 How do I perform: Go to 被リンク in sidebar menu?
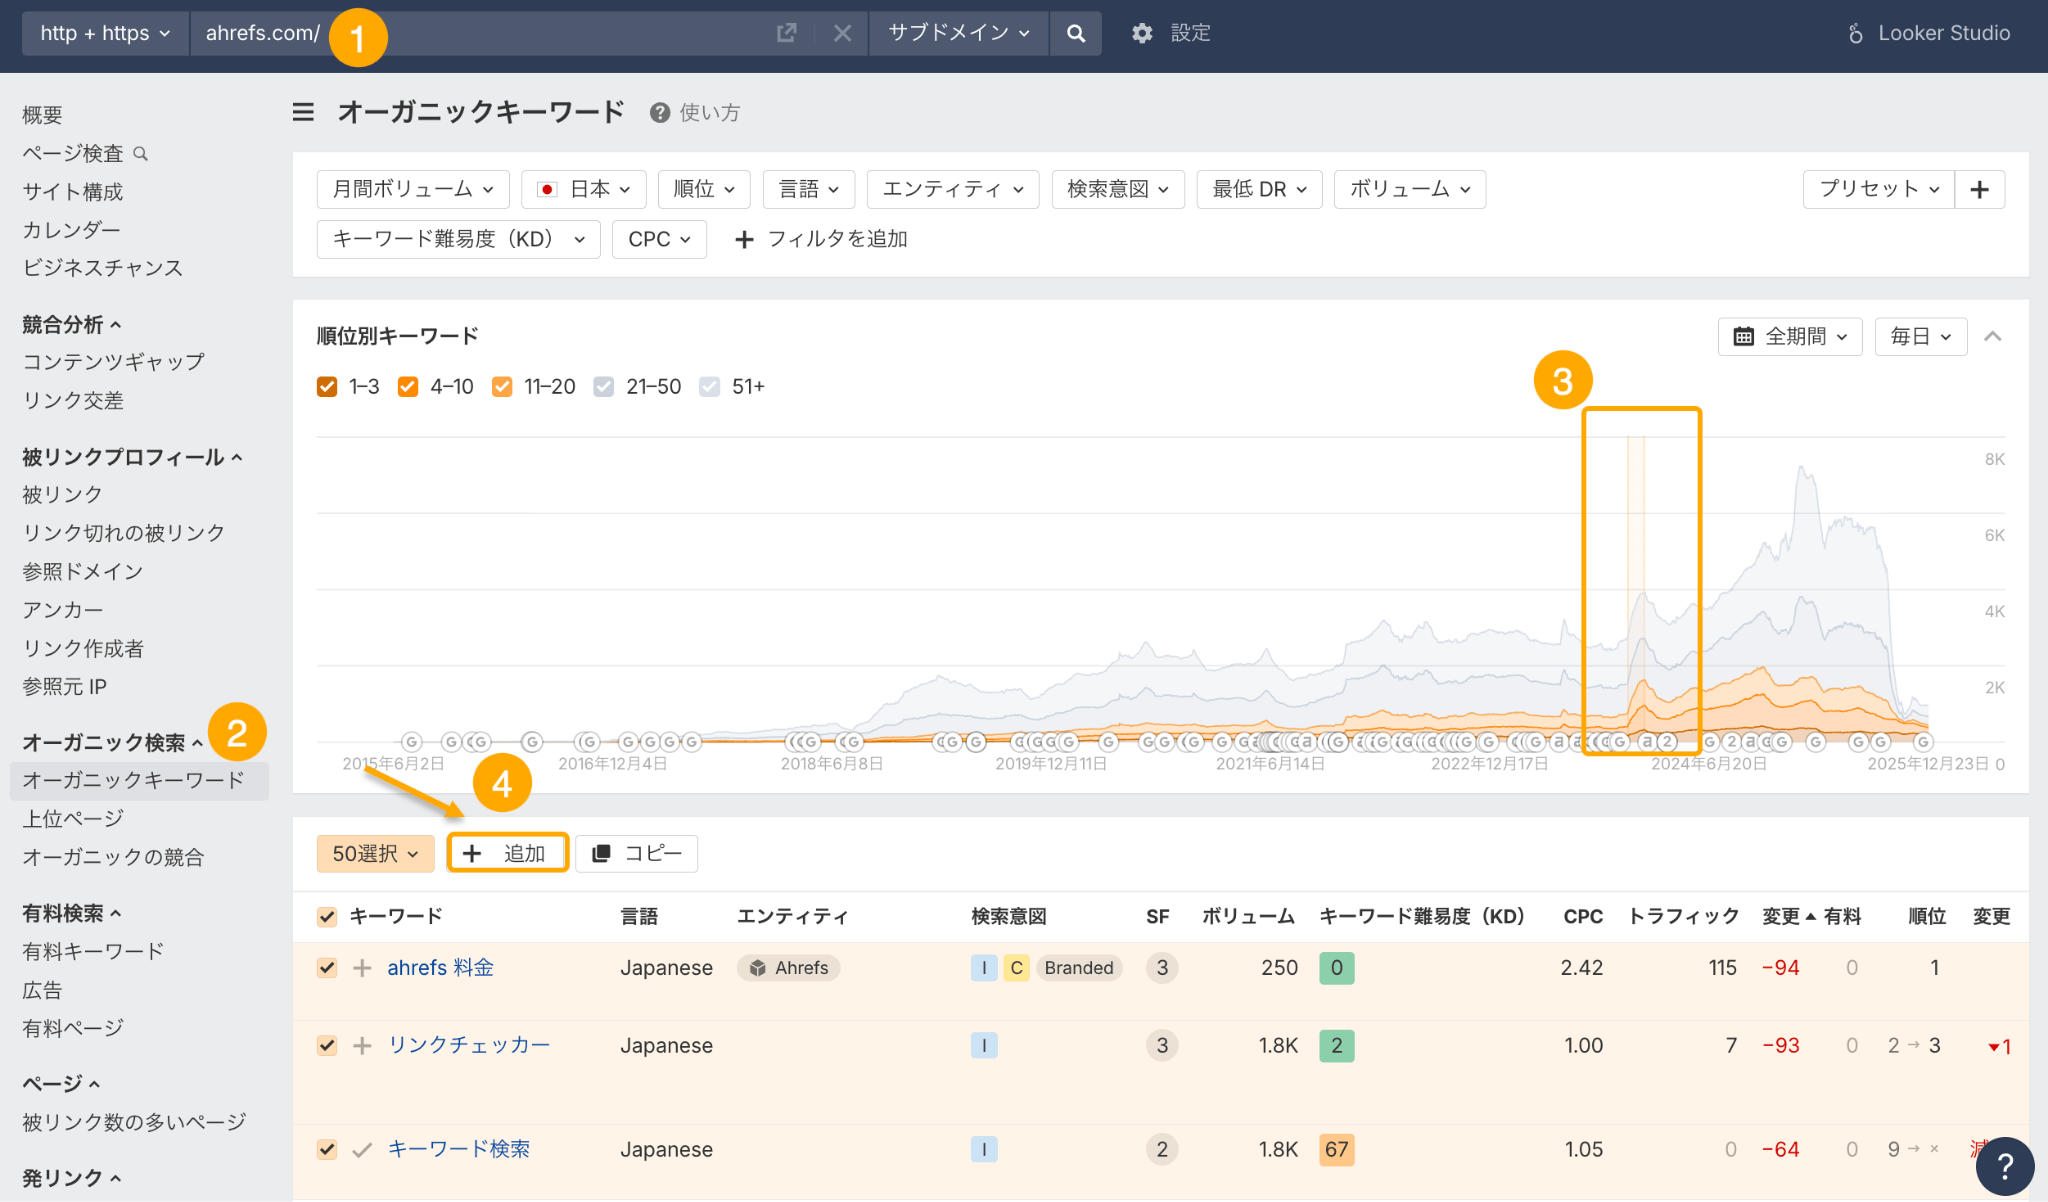click(x=62, y=494)
